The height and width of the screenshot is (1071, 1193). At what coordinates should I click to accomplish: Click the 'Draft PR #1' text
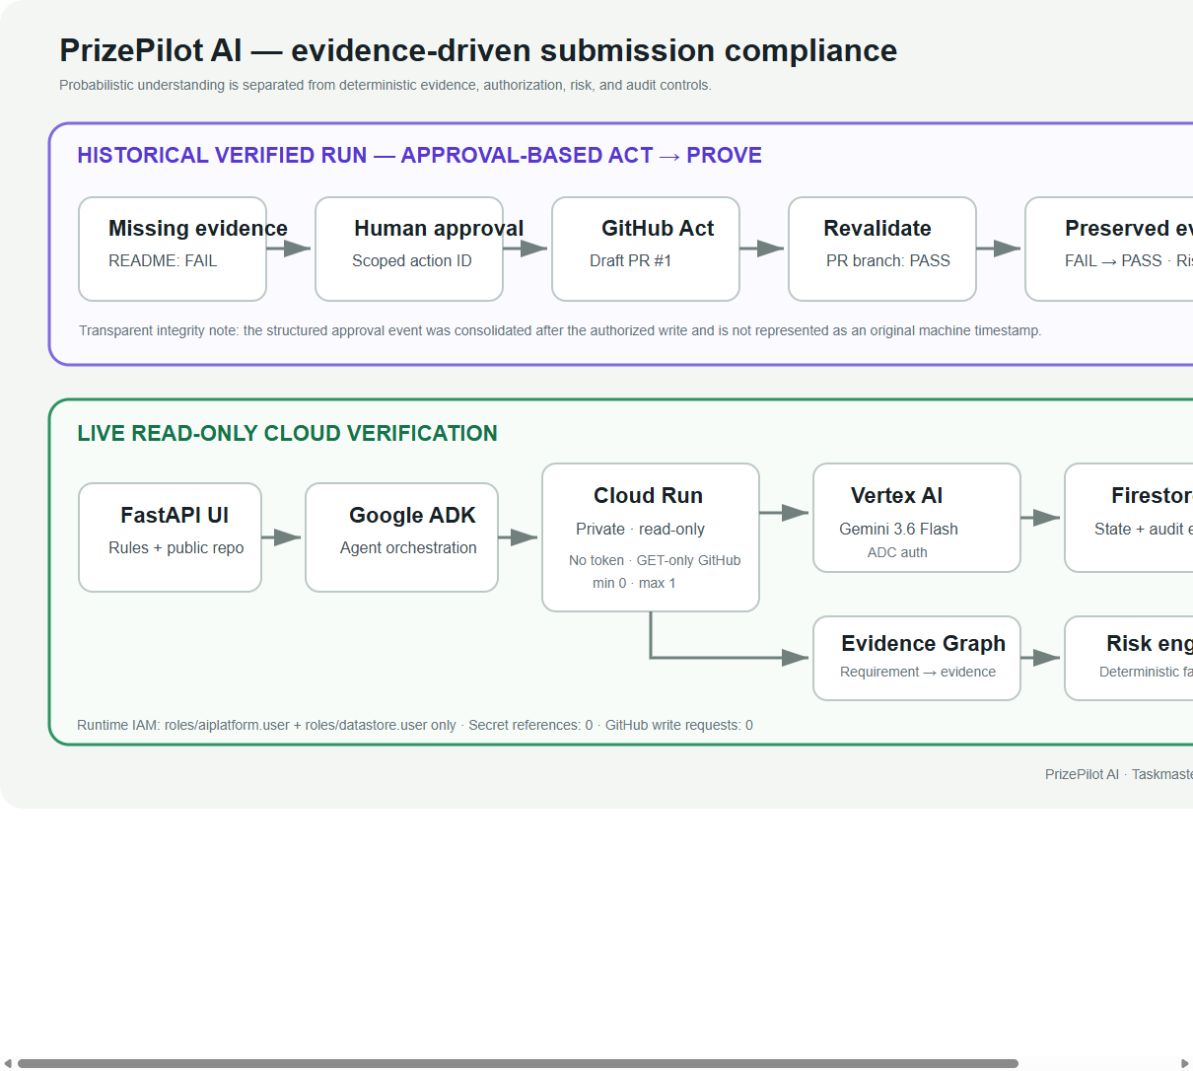point(630,261)
